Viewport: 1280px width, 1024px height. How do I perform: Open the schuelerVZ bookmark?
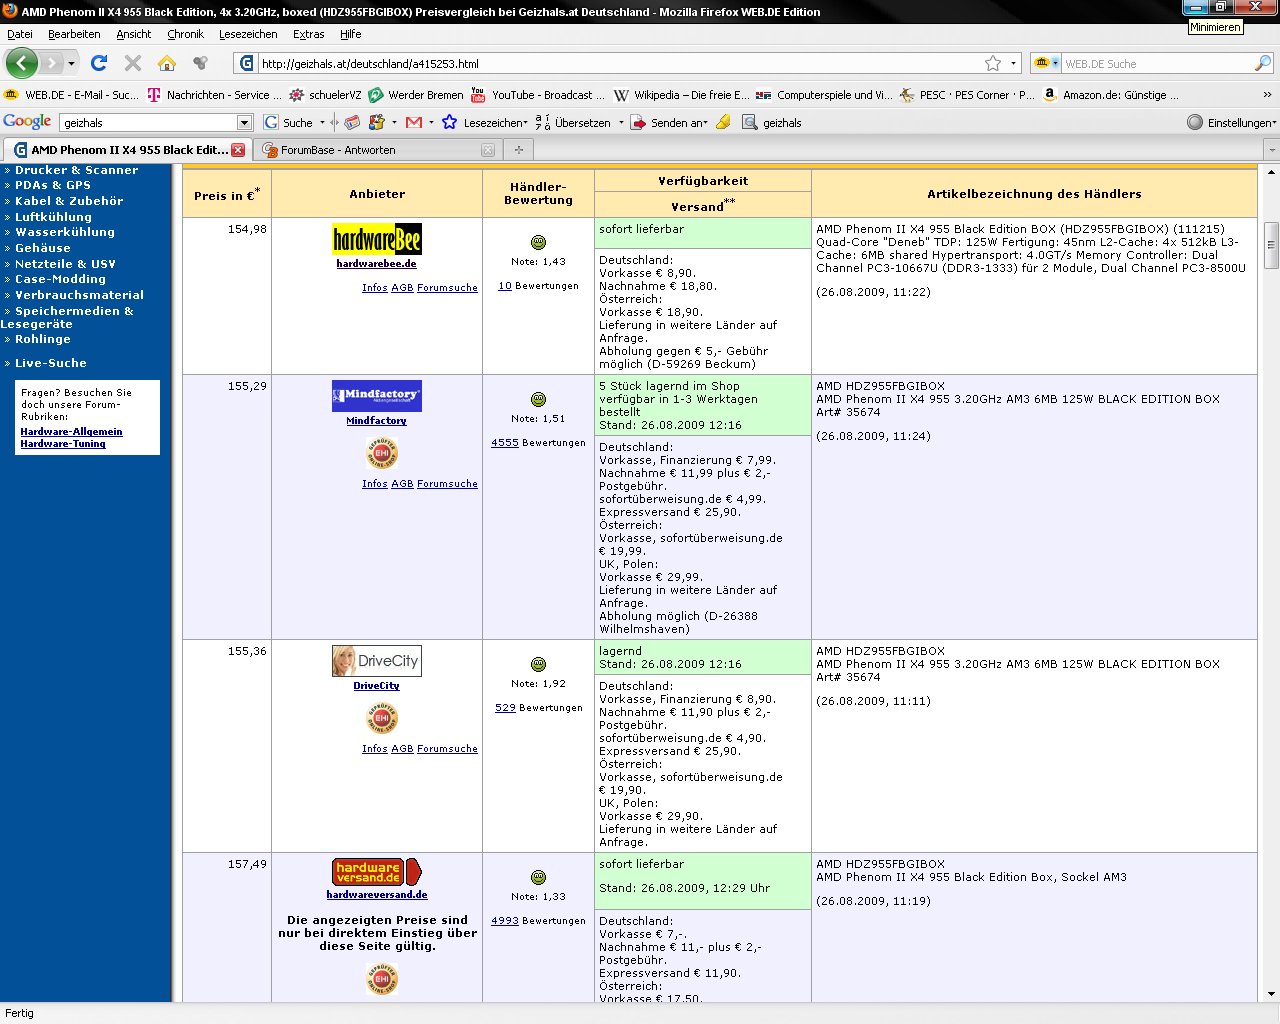click(x=325, y=95)
